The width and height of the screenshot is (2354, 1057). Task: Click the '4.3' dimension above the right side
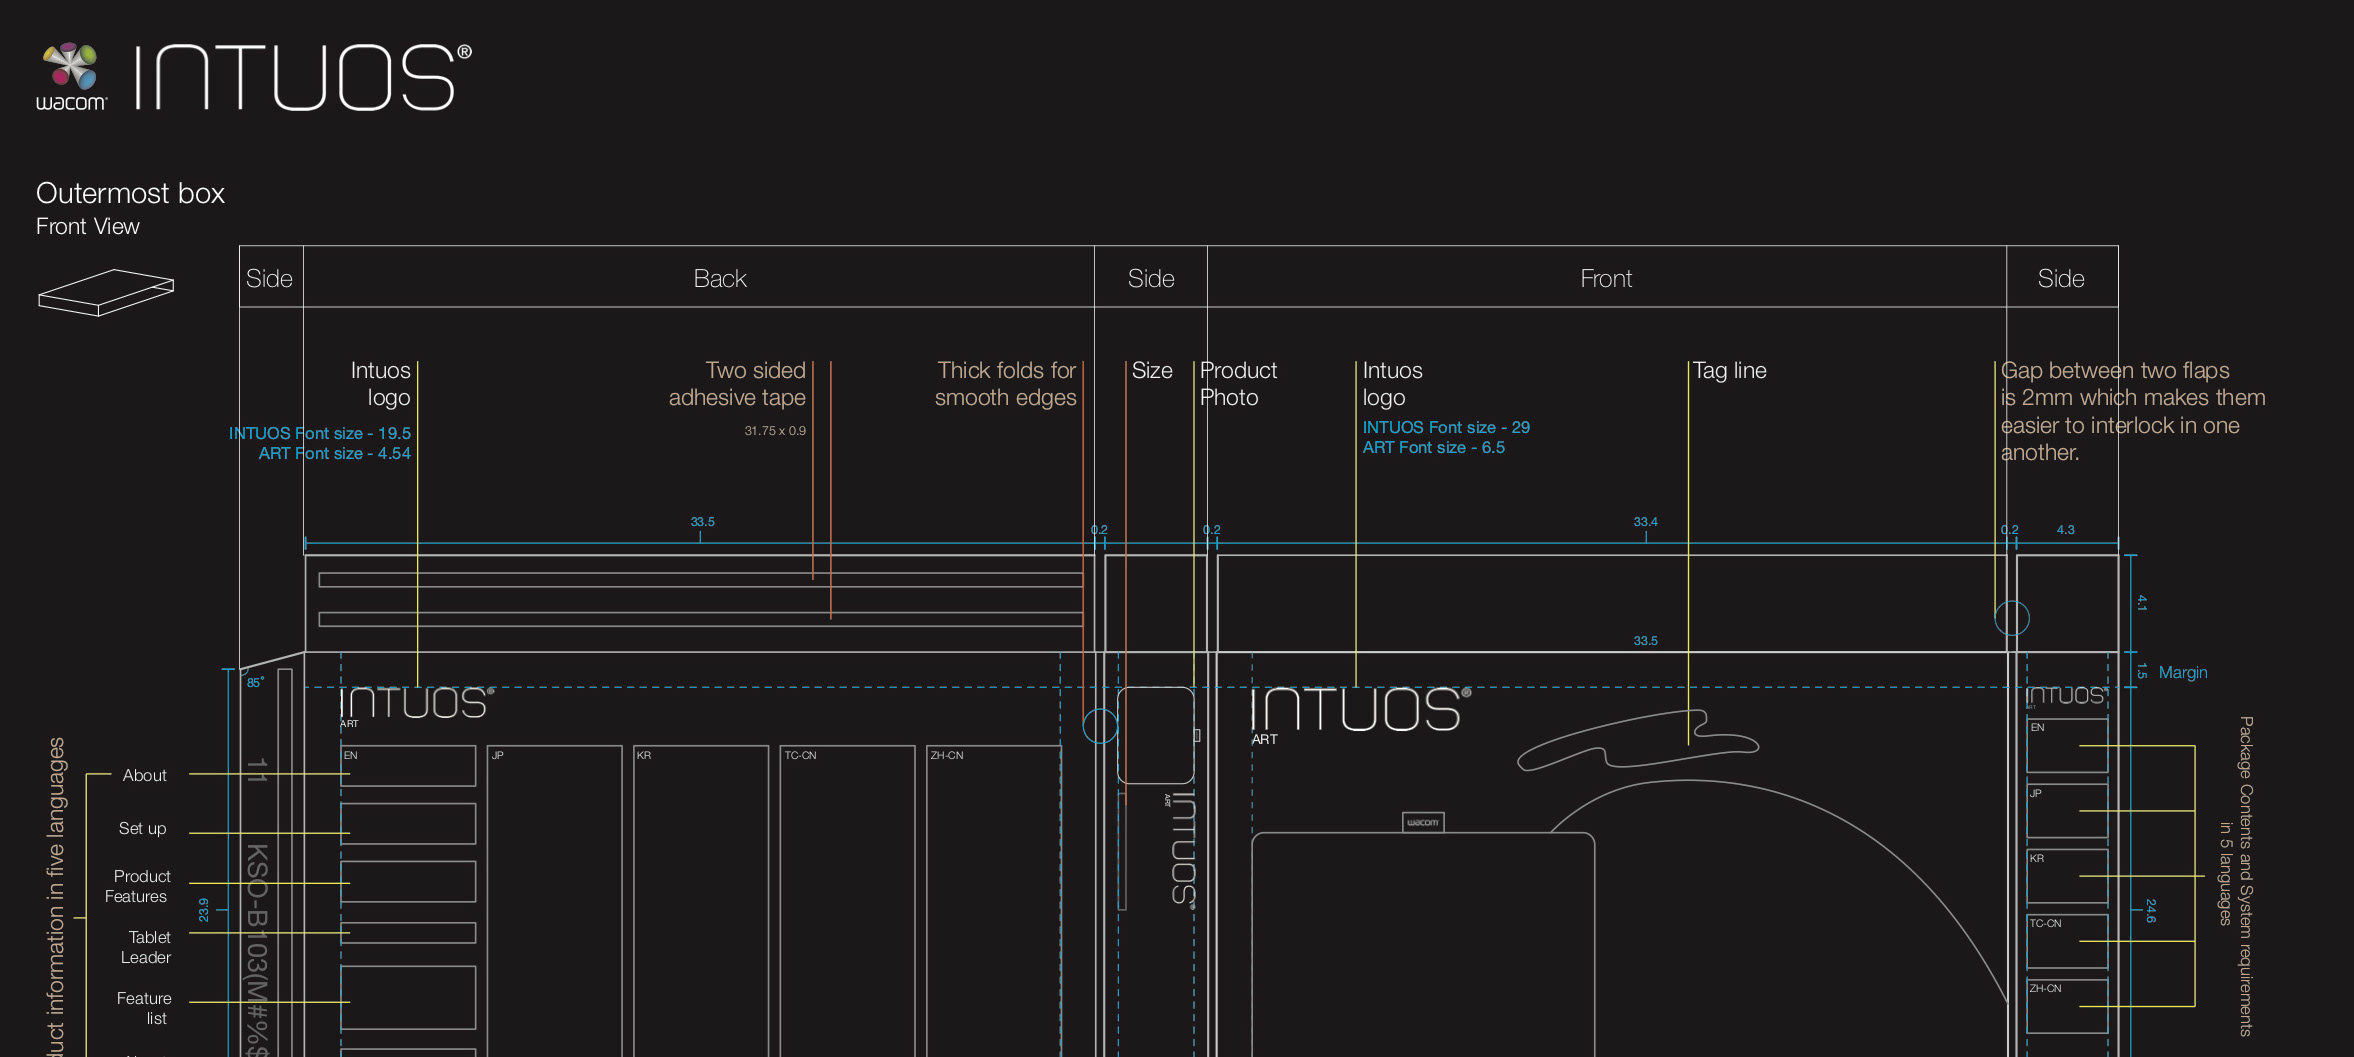(2065, 529)
